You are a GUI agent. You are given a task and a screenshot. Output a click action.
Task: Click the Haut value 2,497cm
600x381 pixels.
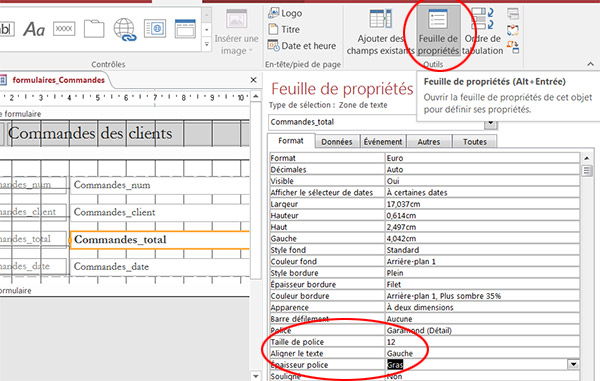click(482, 227)
